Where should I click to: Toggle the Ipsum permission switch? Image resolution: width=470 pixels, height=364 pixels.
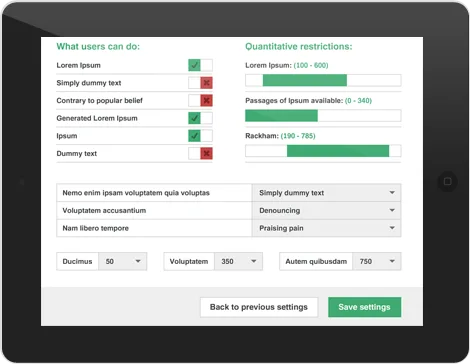200,136
